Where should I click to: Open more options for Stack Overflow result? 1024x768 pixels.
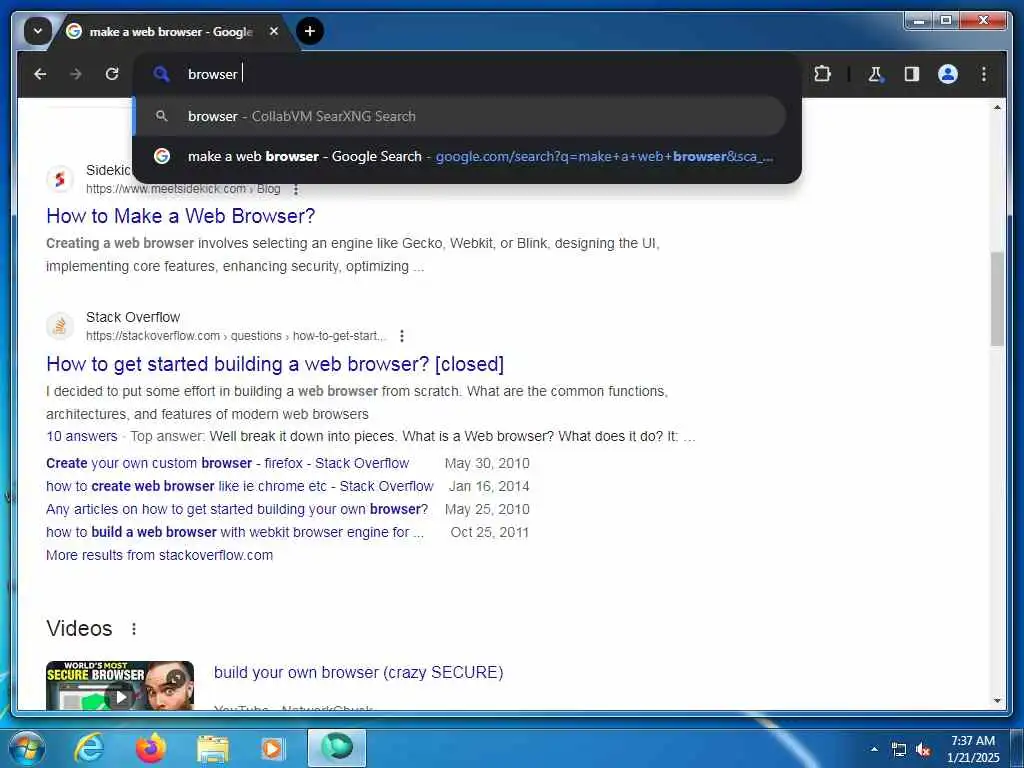pyautogui.click(x=402, y=336)
